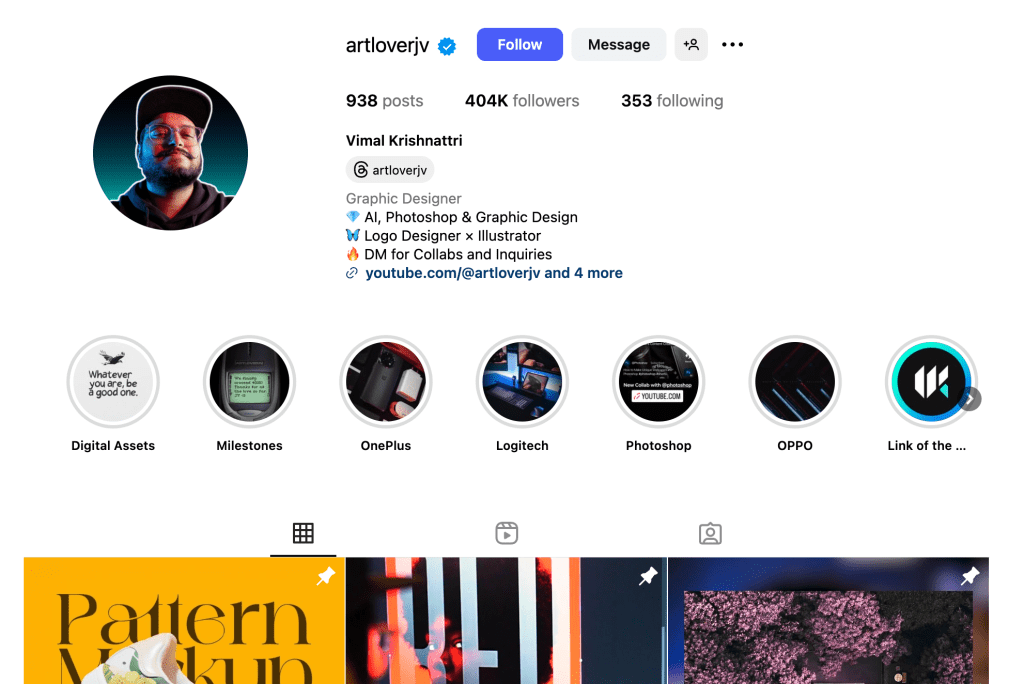Click the highlights next arrow chevron

click(x=971, y=399)
